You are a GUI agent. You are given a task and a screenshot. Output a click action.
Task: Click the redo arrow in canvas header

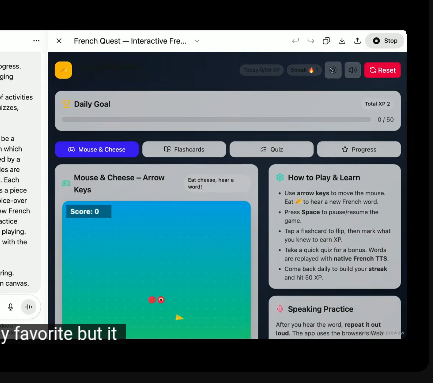coord(311,41)
